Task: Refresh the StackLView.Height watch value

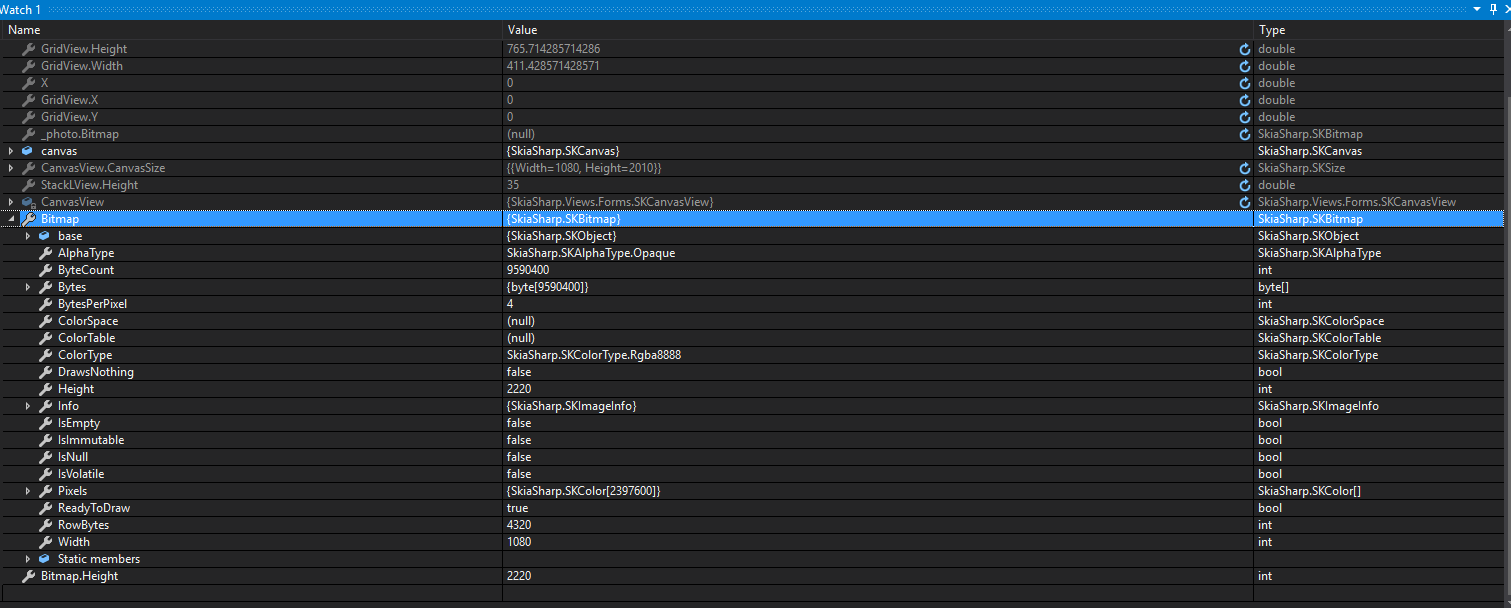Action: 1245,185
